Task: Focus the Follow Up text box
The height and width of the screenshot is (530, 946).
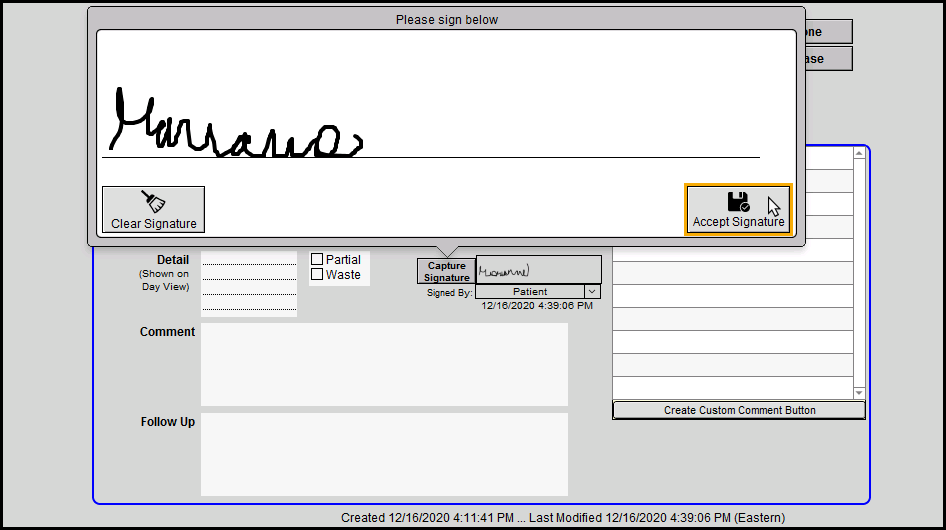Action: point(384,454)
